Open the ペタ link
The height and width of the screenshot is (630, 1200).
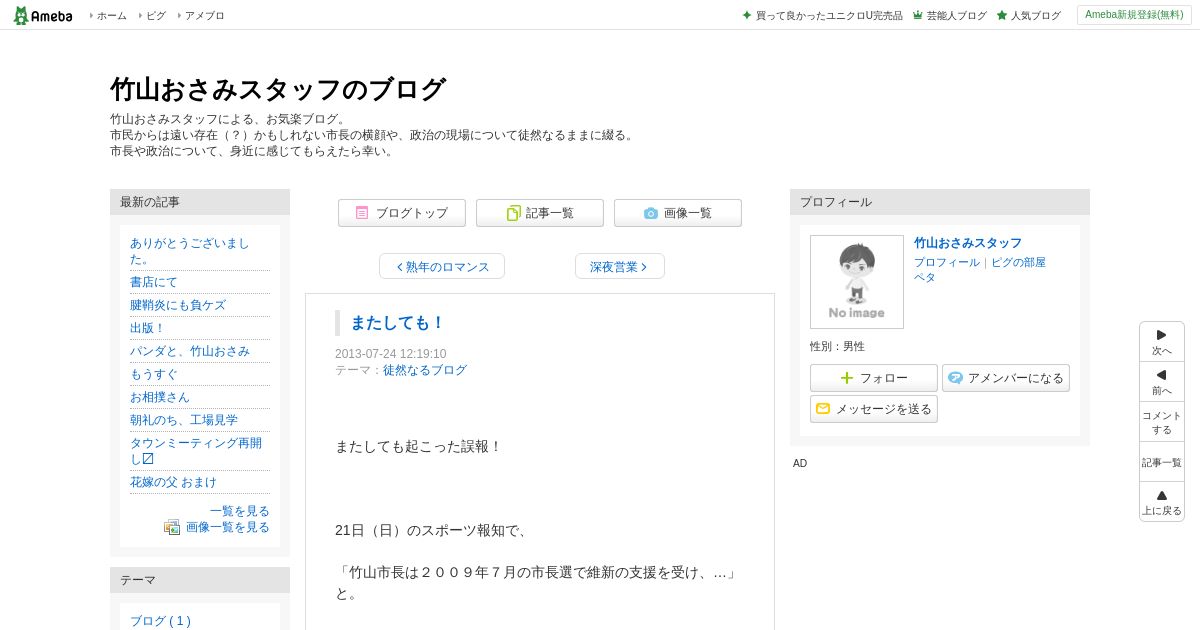(925, 277)
